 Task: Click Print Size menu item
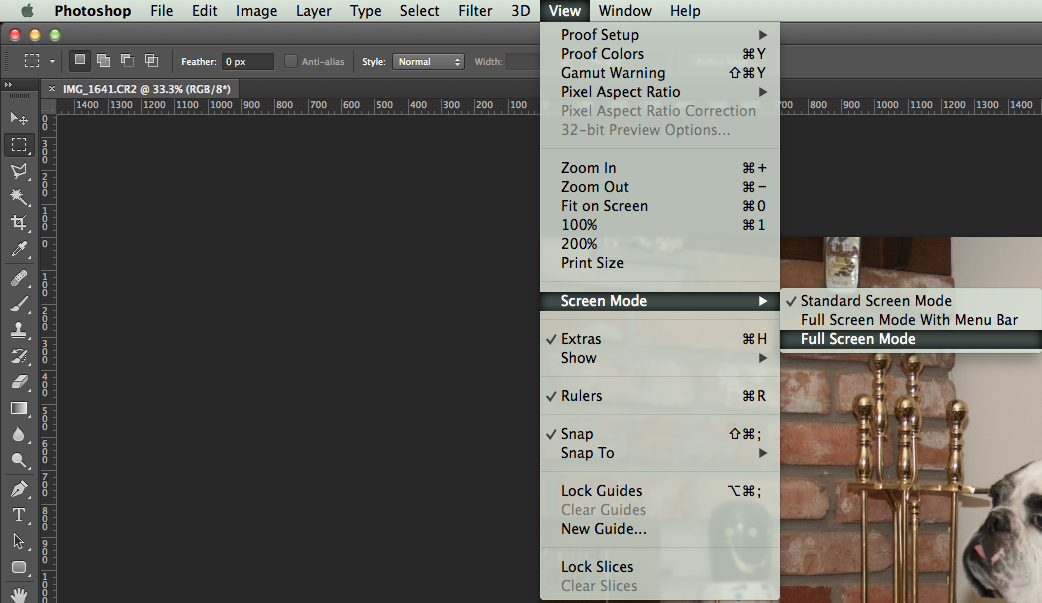click(x=660, y=263)
